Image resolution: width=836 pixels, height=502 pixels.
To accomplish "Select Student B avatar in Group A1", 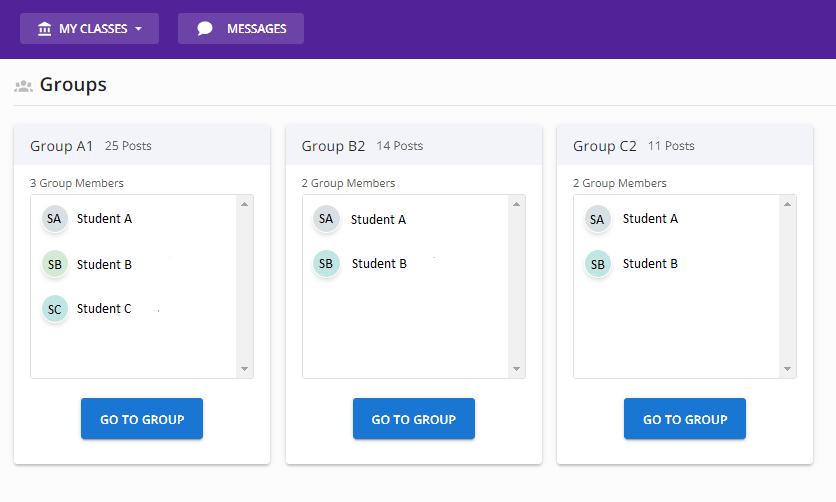I will (x=54, y=264).
